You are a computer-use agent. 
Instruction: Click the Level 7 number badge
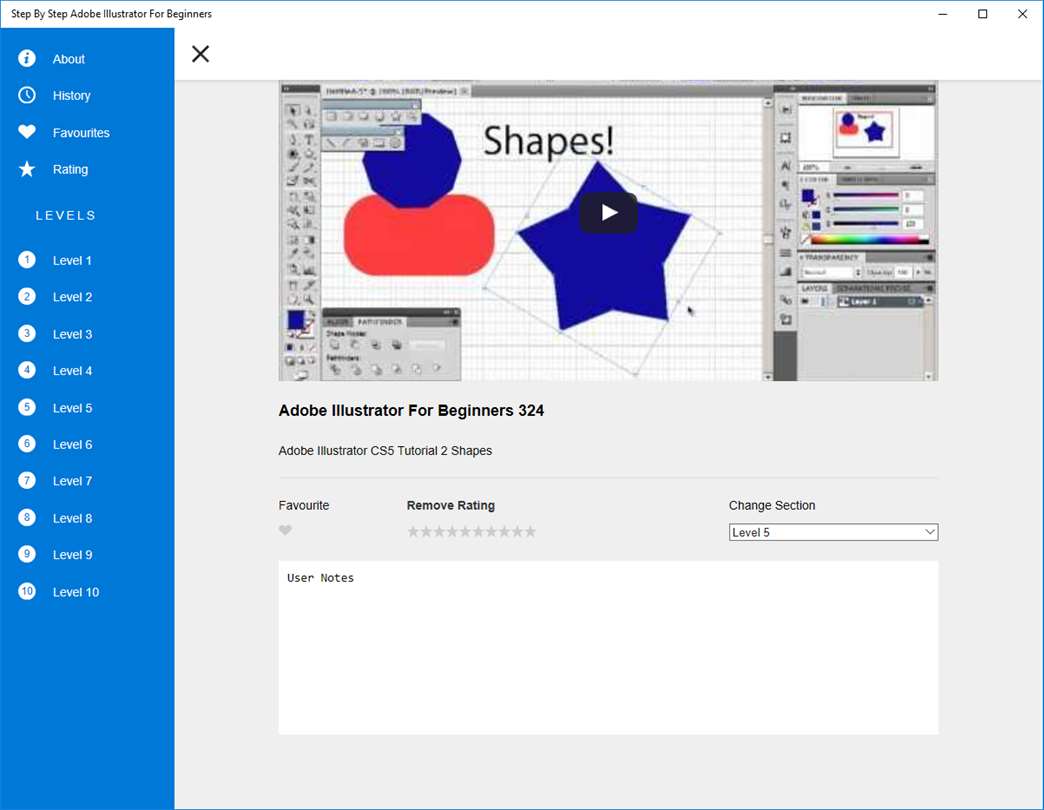click(x=27, y=480)
